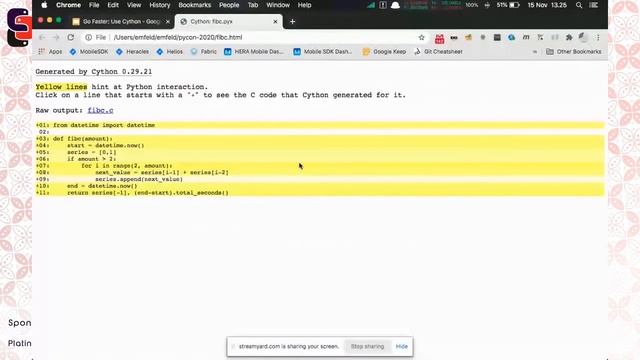Open the Extensions puzzle piece menu
Viewport: 640px width, 360px height.
coord(569,37)
